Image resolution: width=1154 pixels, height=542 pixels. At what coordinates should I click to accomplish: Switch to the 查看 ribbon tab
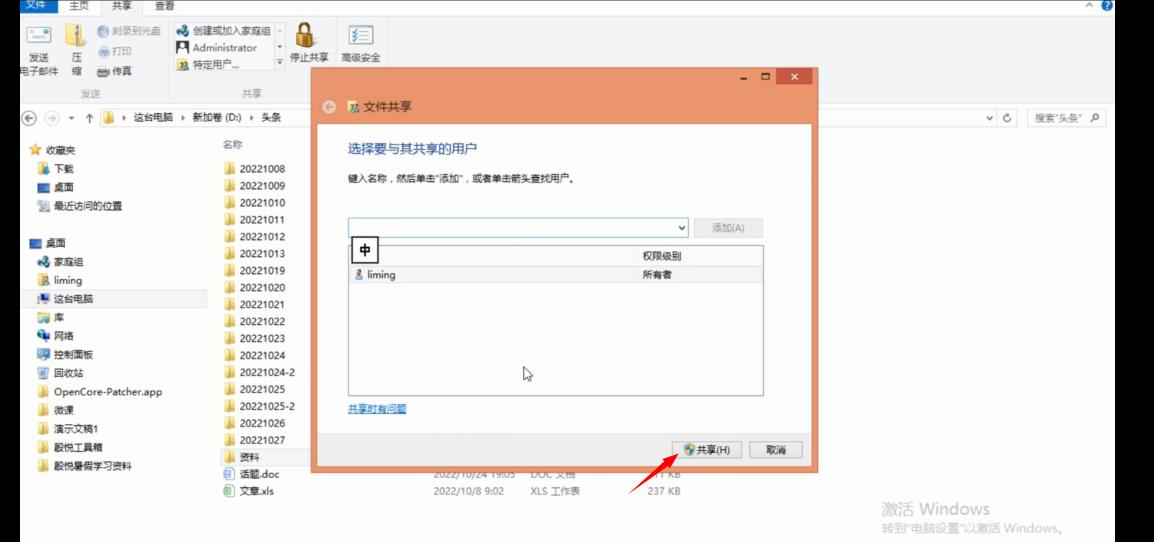pyautogui.click(x=164, y=6)
